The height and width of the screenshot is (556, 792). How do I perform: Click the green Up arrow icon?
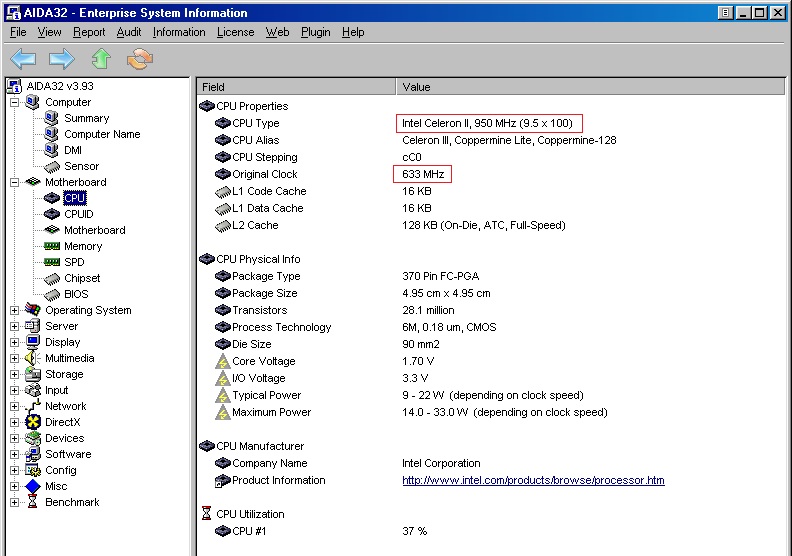point(101,59)
